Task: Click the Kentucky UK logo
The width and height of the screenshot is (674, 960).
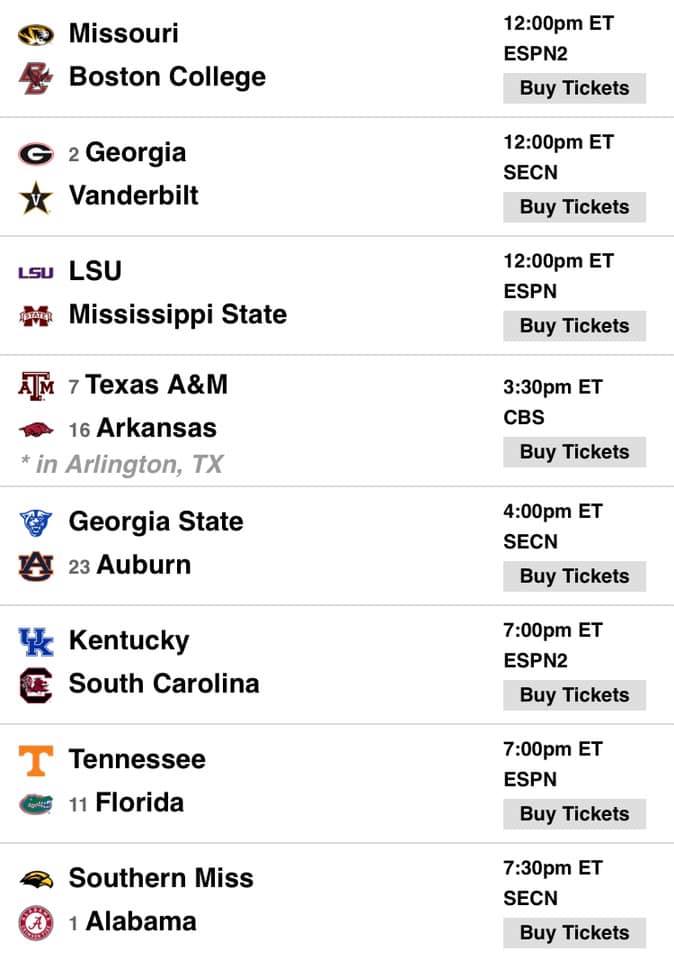Action: pyautogui.click(x=35, y=641)
